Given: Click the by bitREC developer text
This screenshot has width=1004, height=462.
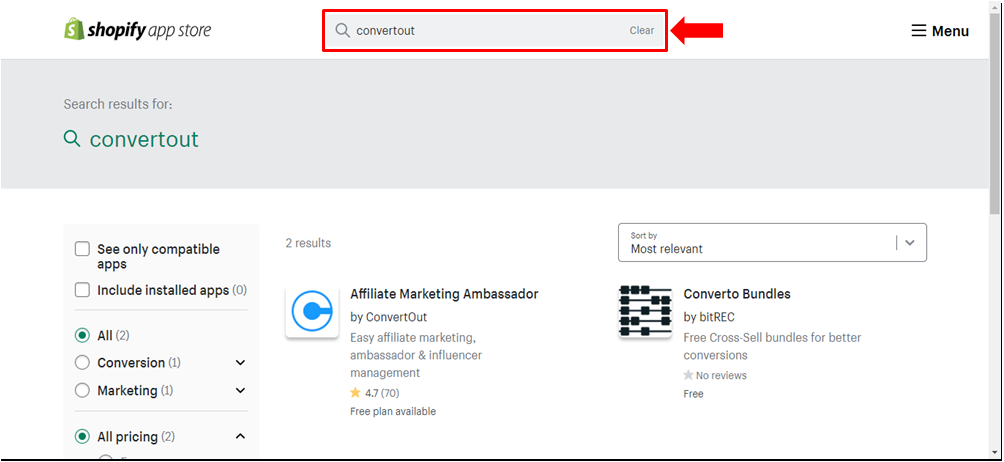Looking at the screenshot, I should pyautogui.click(x=709, y=317).
